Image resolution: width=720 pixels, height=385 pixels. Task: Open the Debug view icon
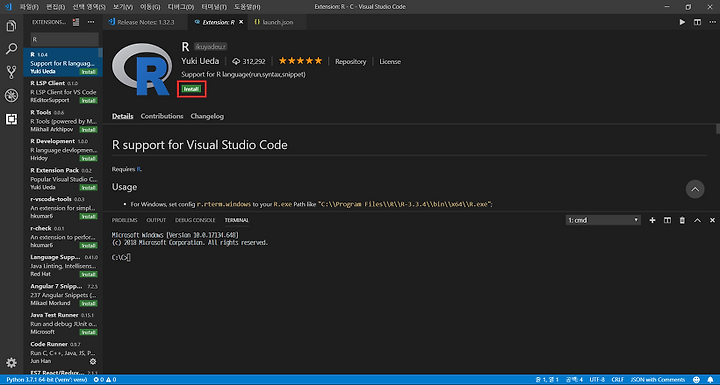tap(11, 95)
